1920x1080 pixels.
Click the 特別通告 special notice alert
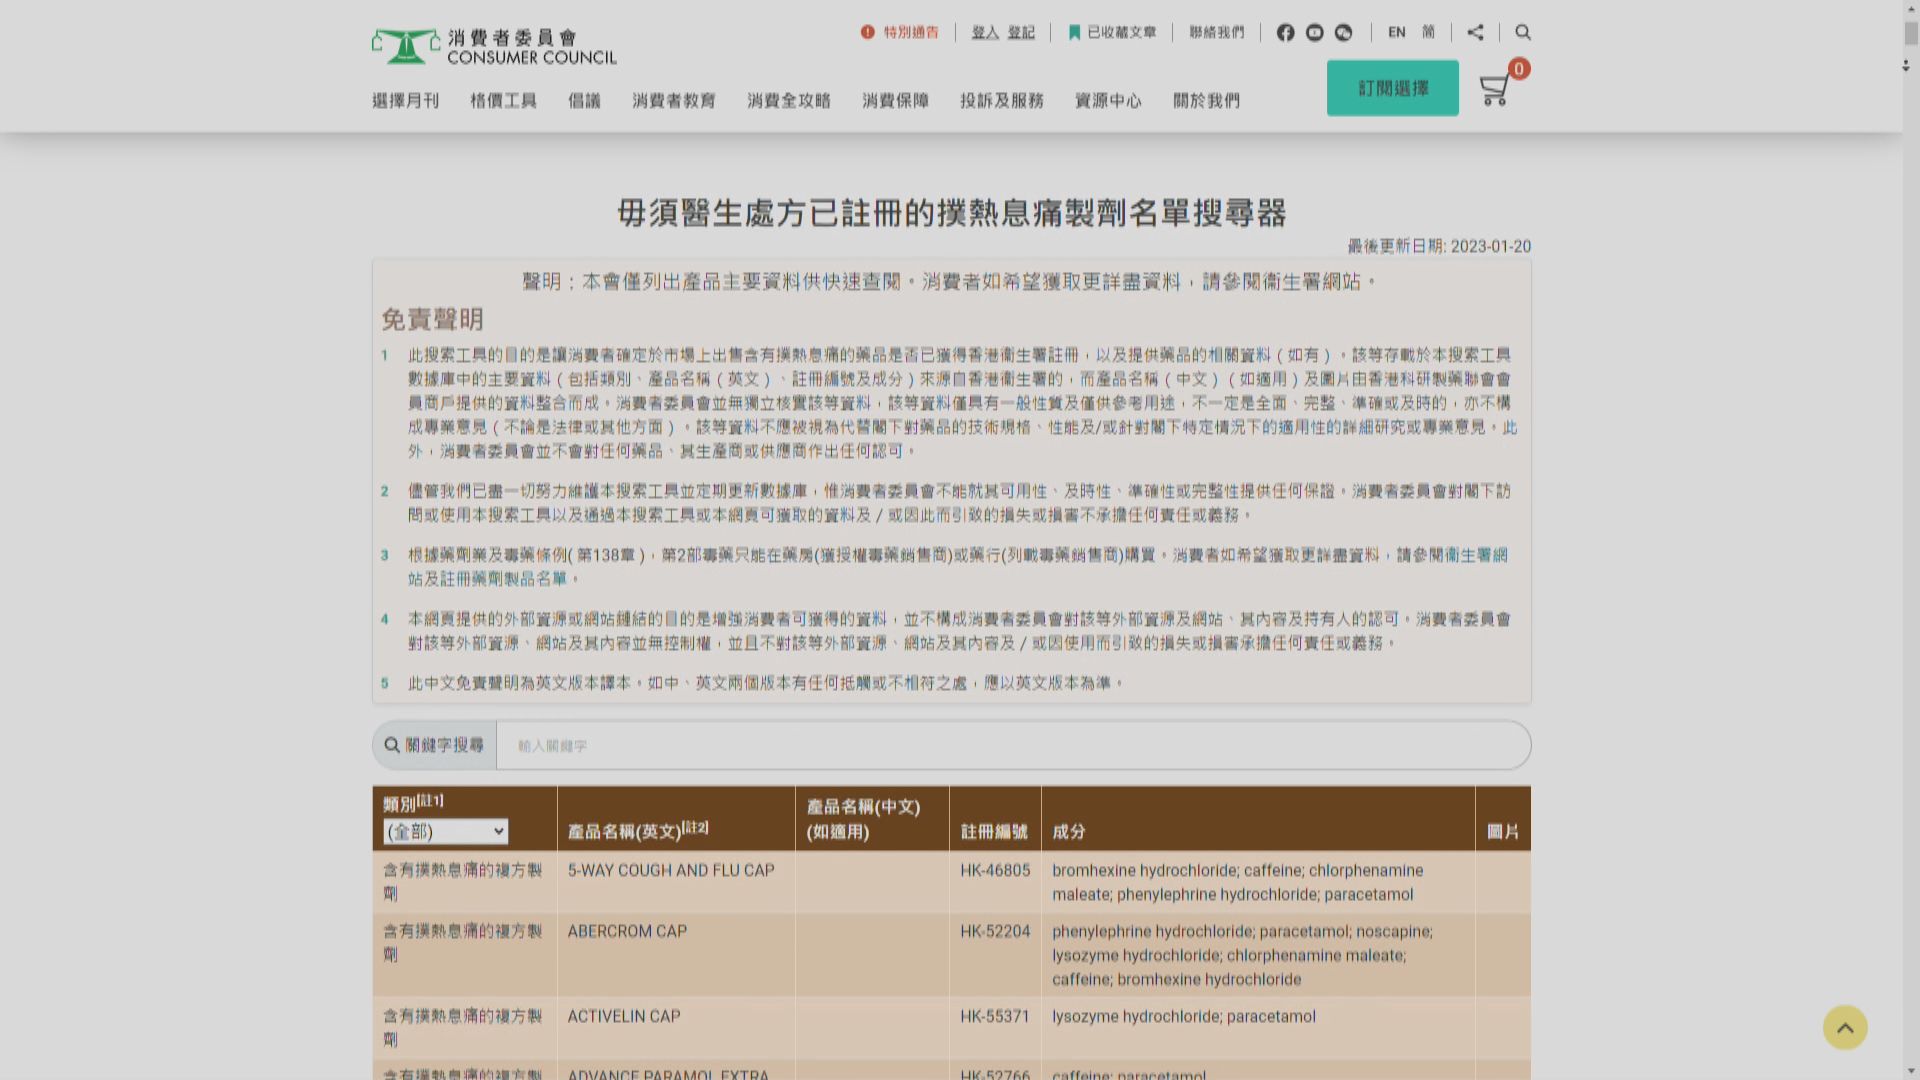point(900,31)
